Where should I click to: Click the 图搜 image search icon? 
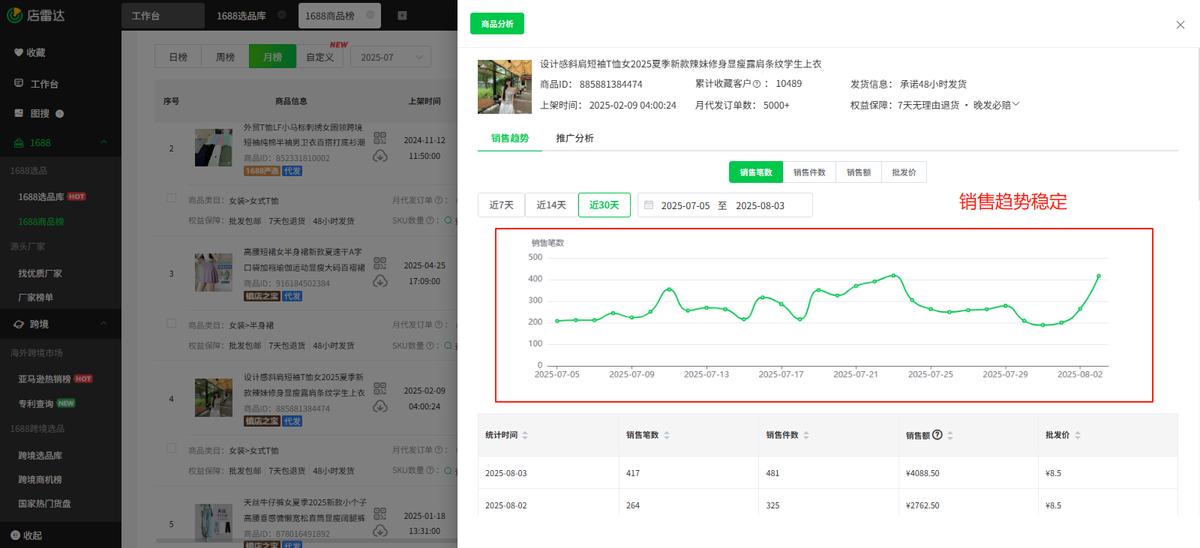18,114
